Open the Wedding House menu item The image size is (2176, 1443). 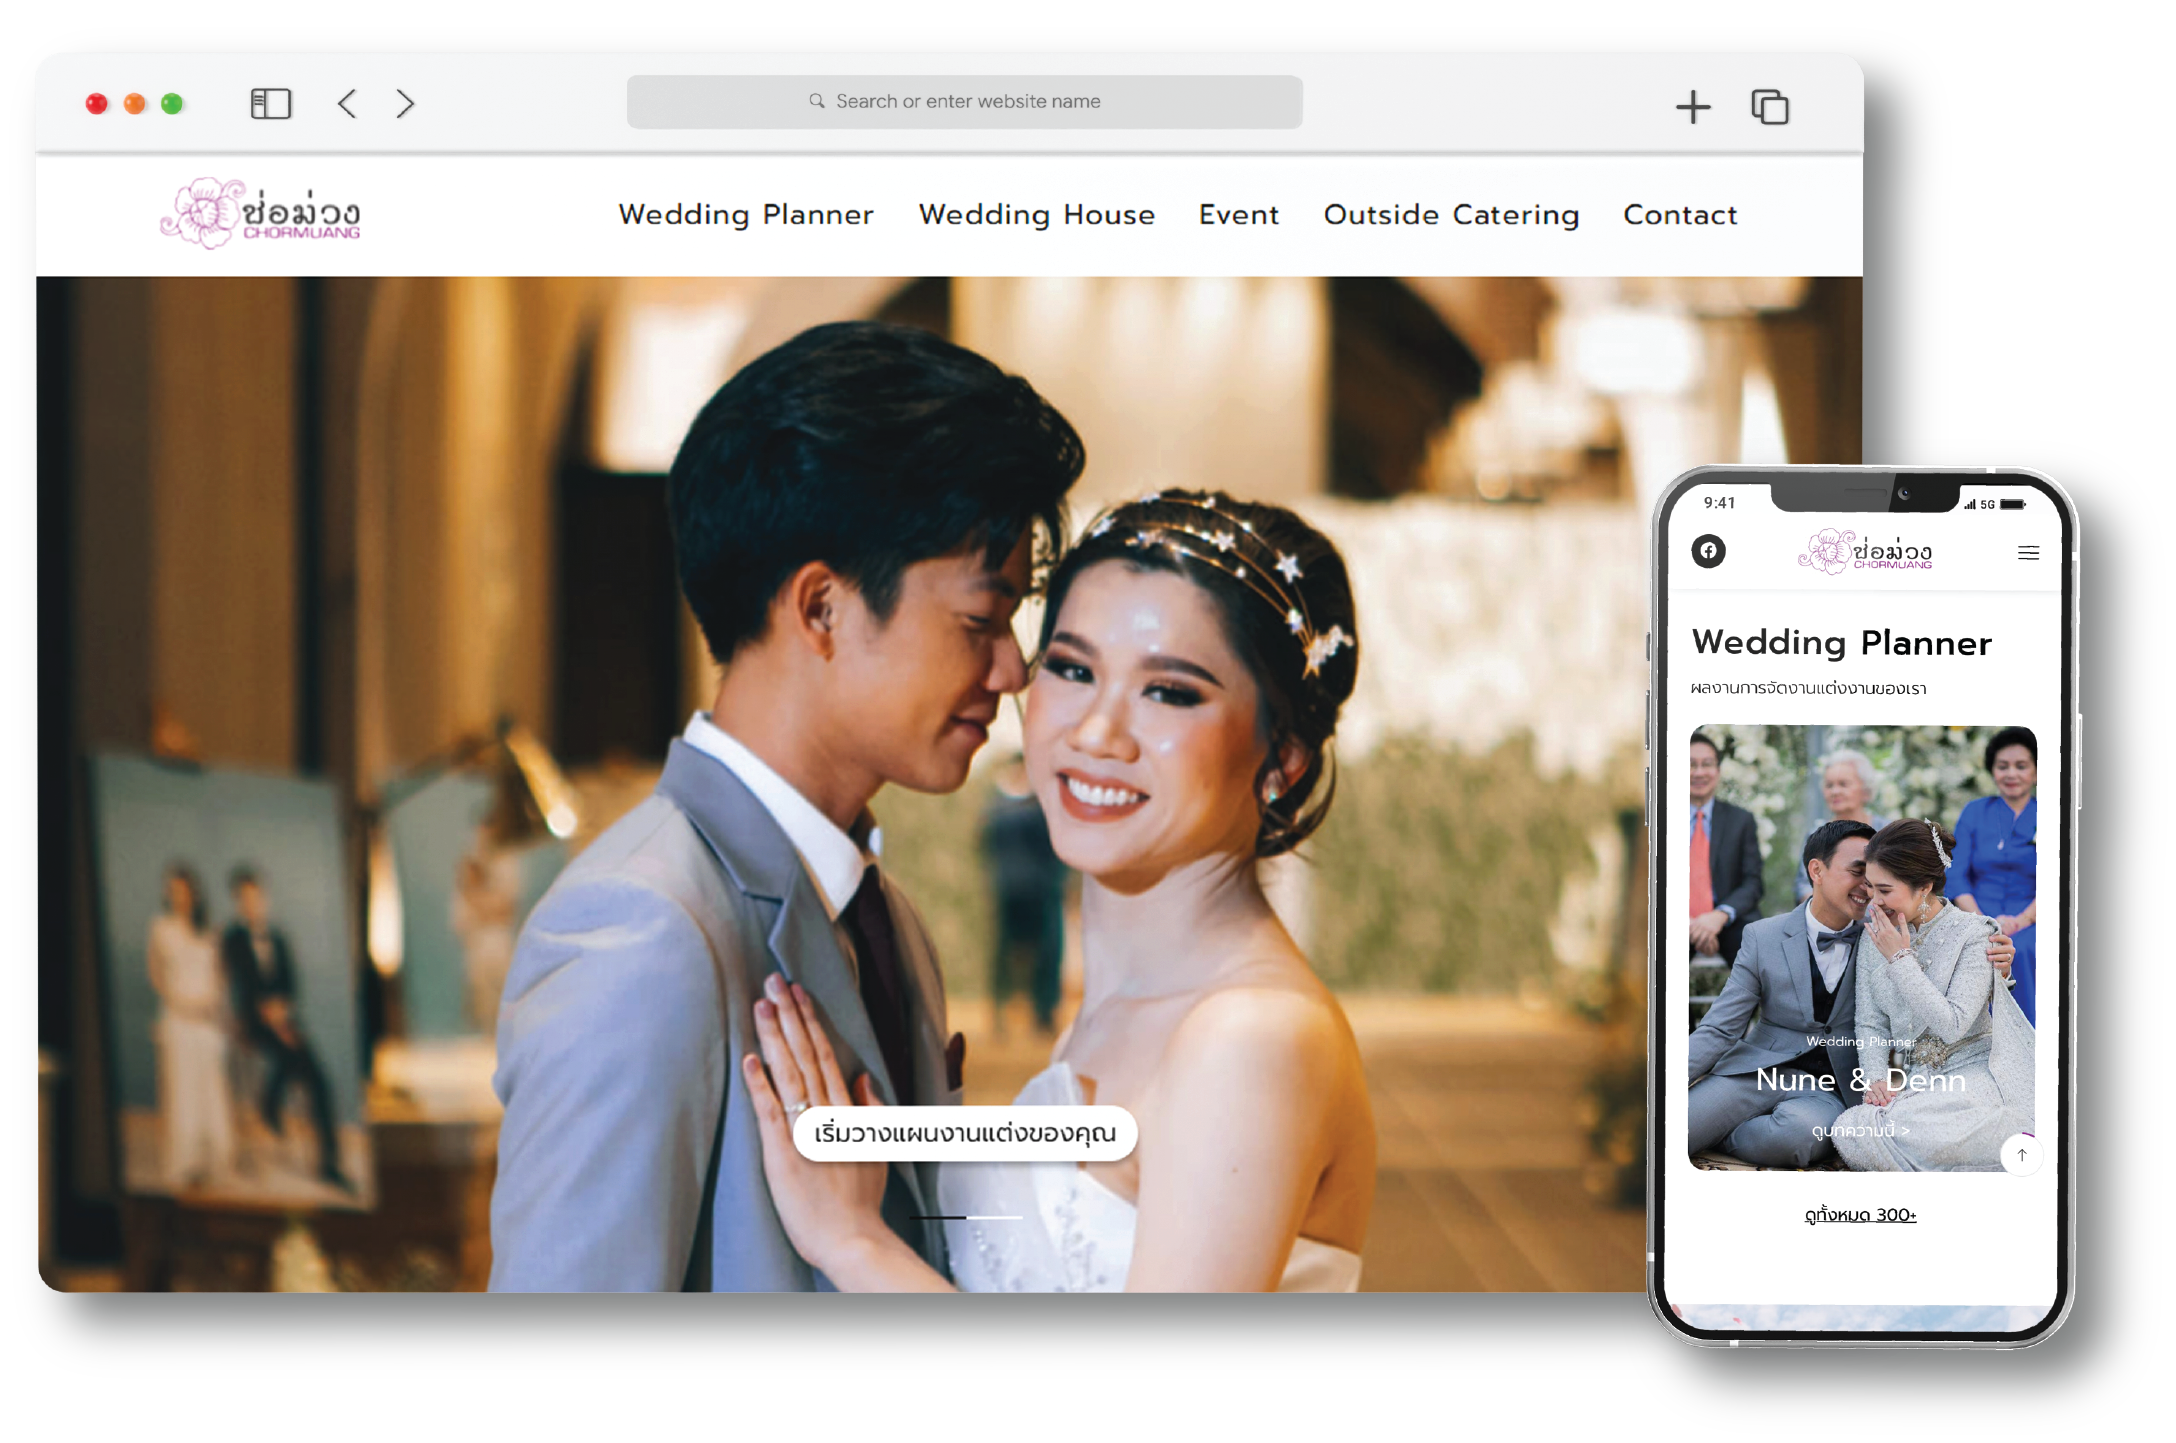(1037, 215)
